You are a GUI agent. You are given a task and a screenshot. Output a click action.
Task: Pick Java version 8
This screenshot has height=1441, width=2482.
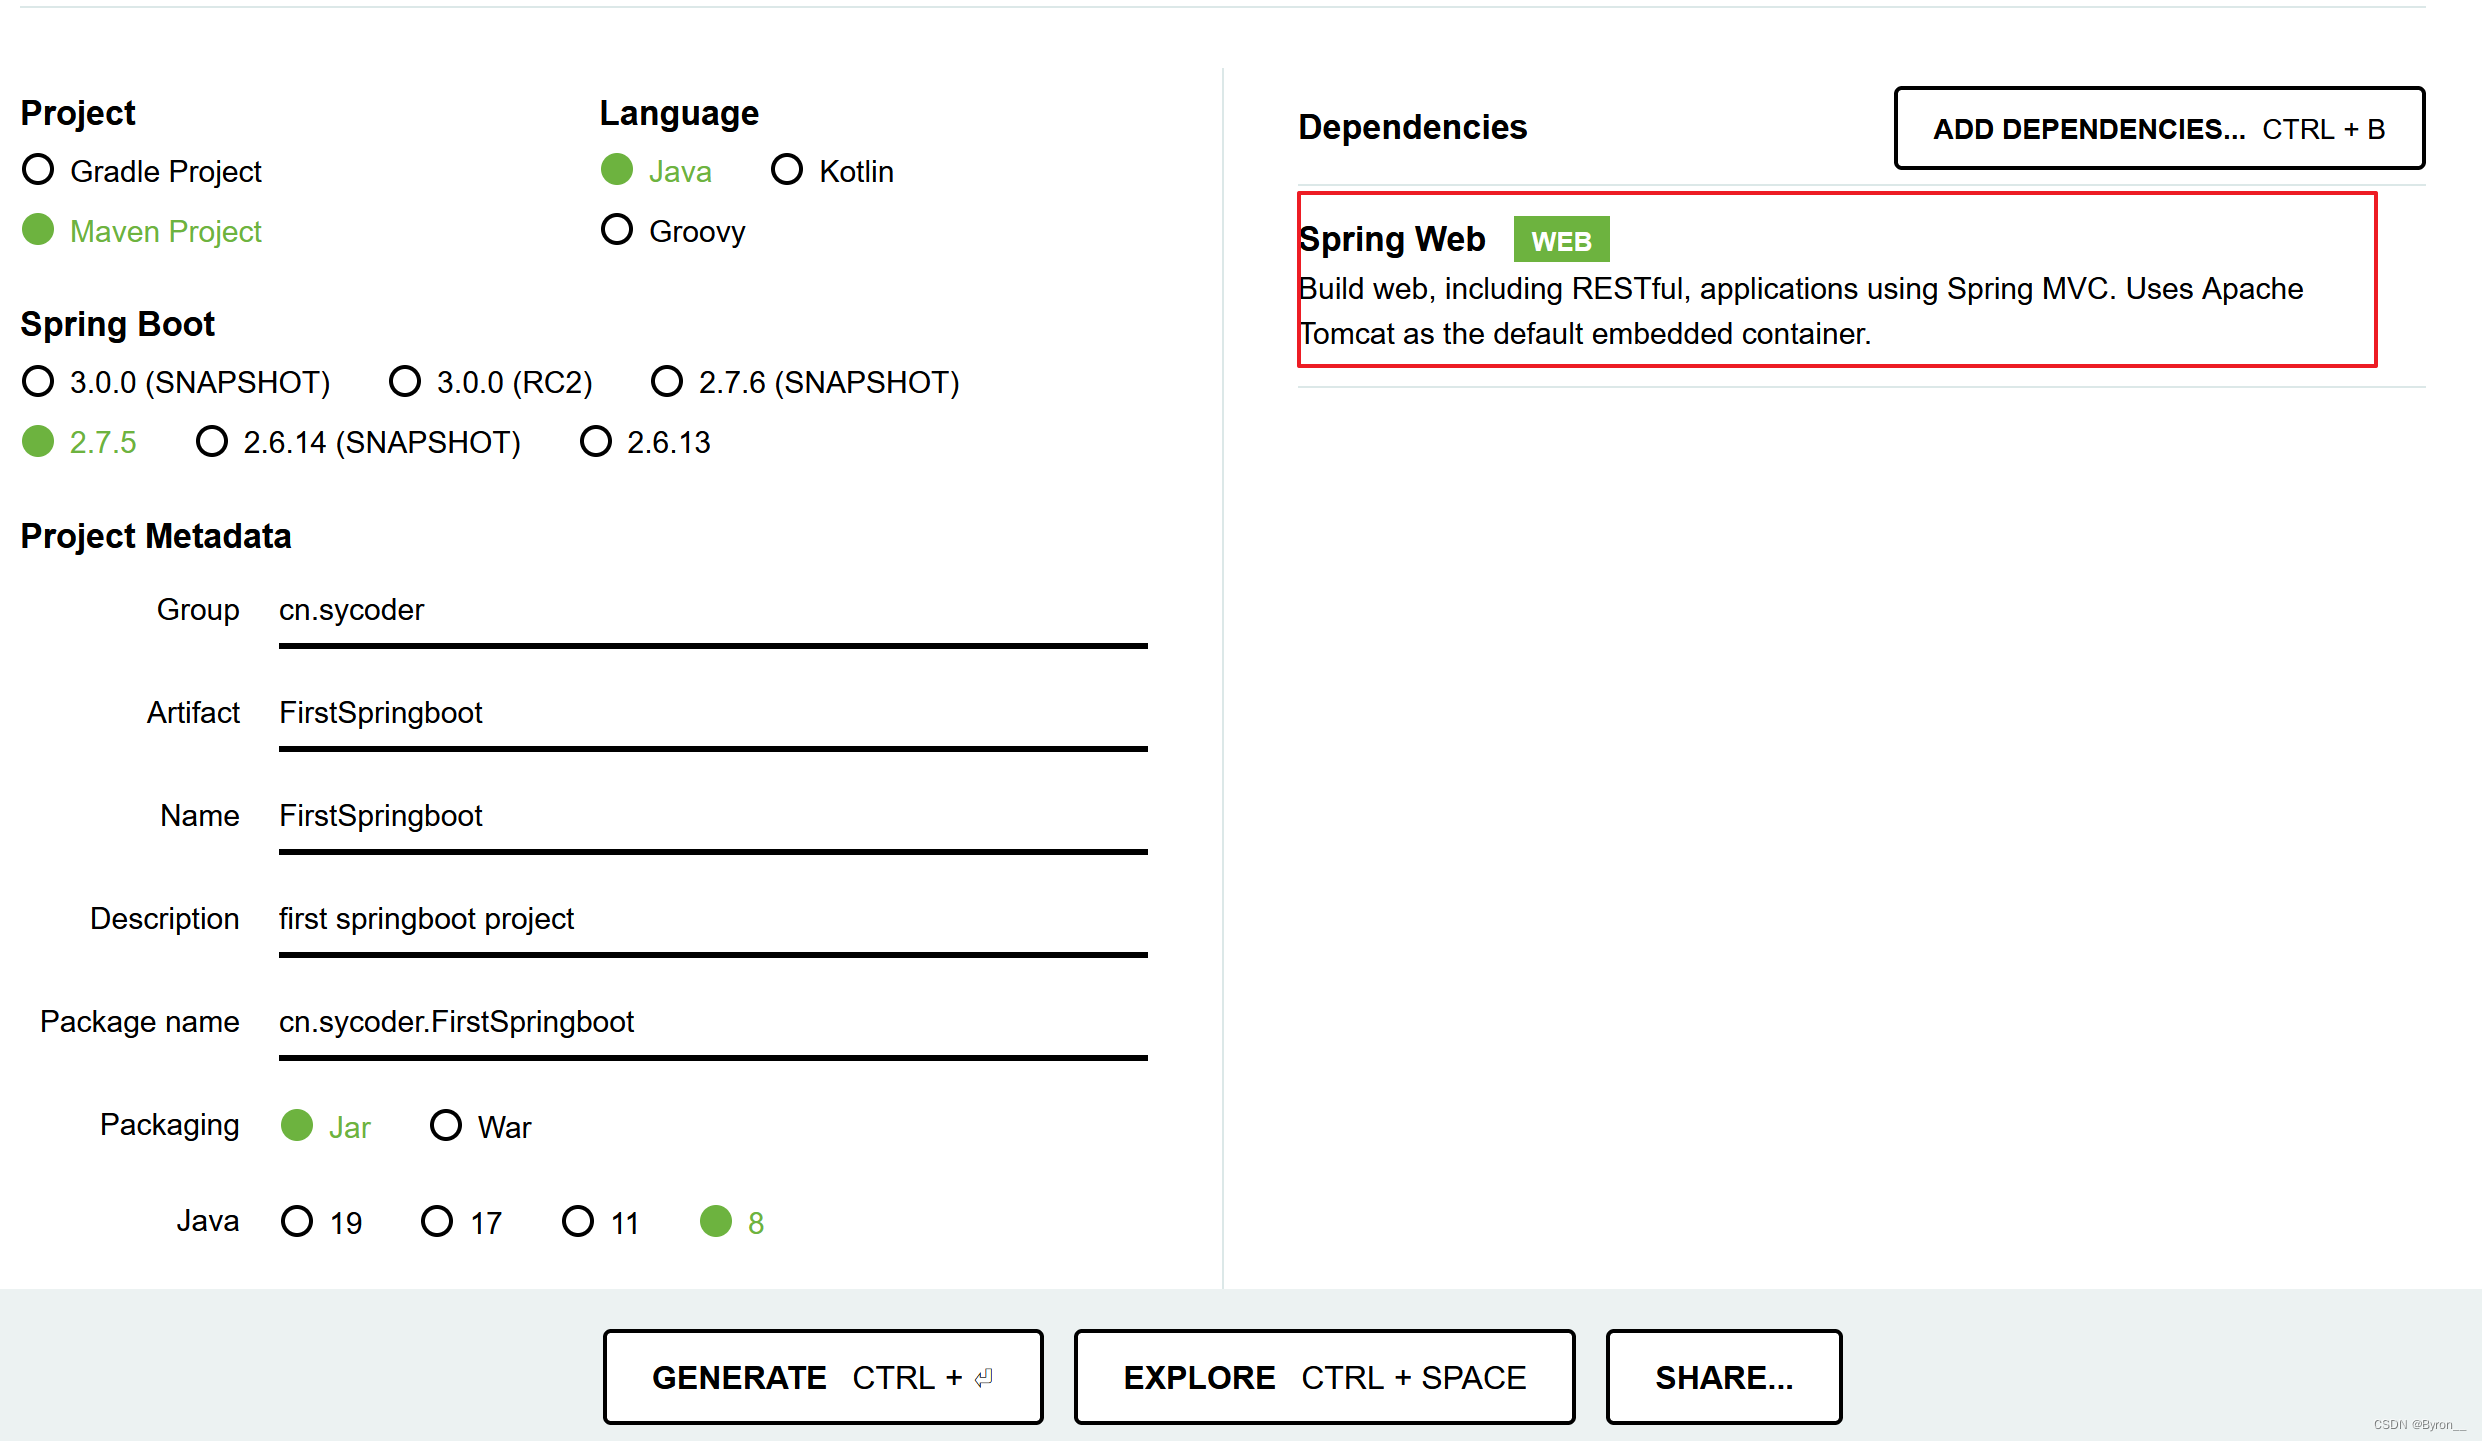pos(732,1222)
